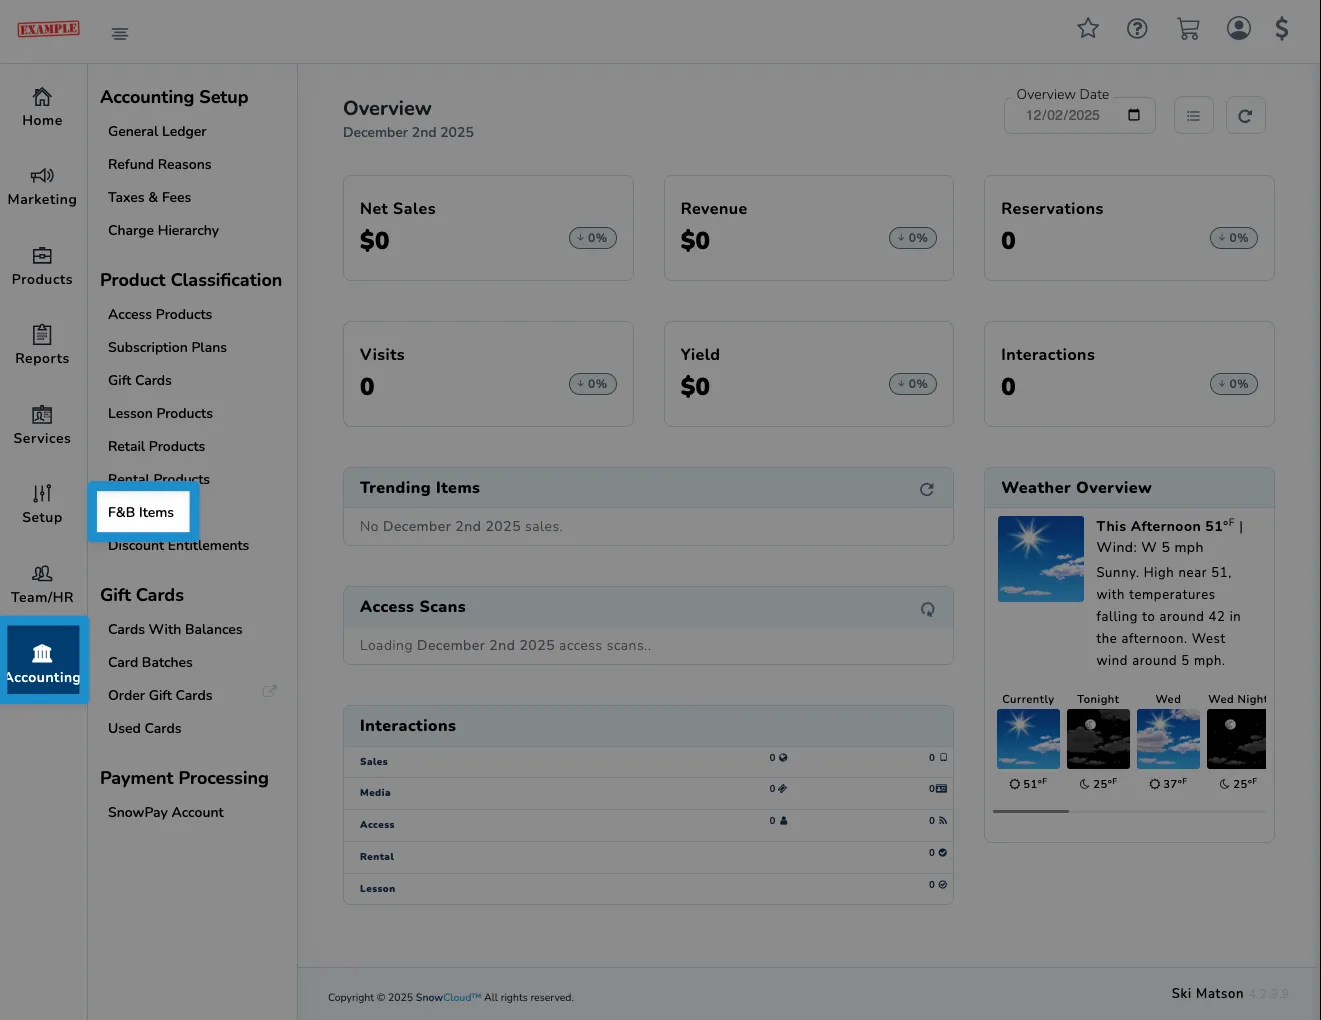Screen dimensions: 1321x1020
Task: Open SnowPay Account
Action: click(166, 812)
